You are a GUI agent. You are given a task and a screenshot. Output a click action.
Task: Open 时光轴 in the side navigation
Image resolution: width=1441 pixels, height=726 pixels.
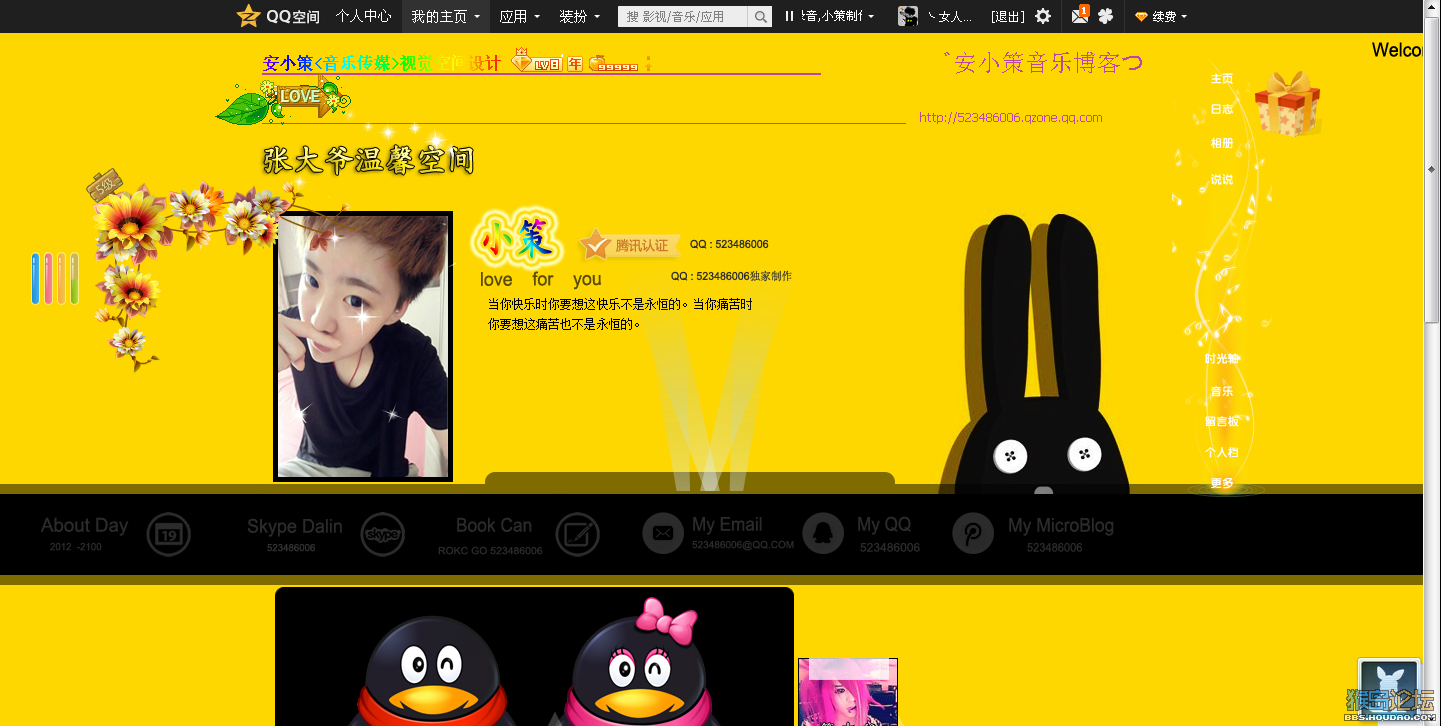pos(1222,358)
